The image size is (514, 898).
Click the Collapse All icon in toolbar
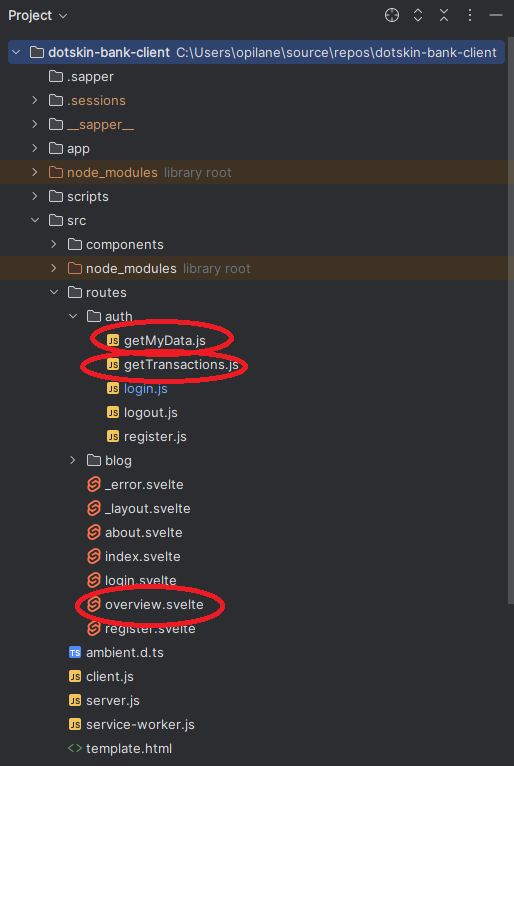tap(444, 15)
